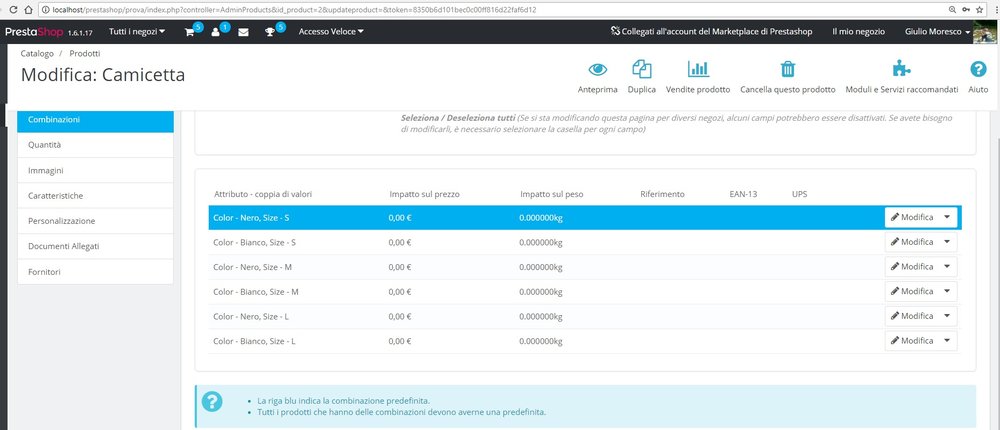Open the Accesso Veloce dropdown

point(331,31)
